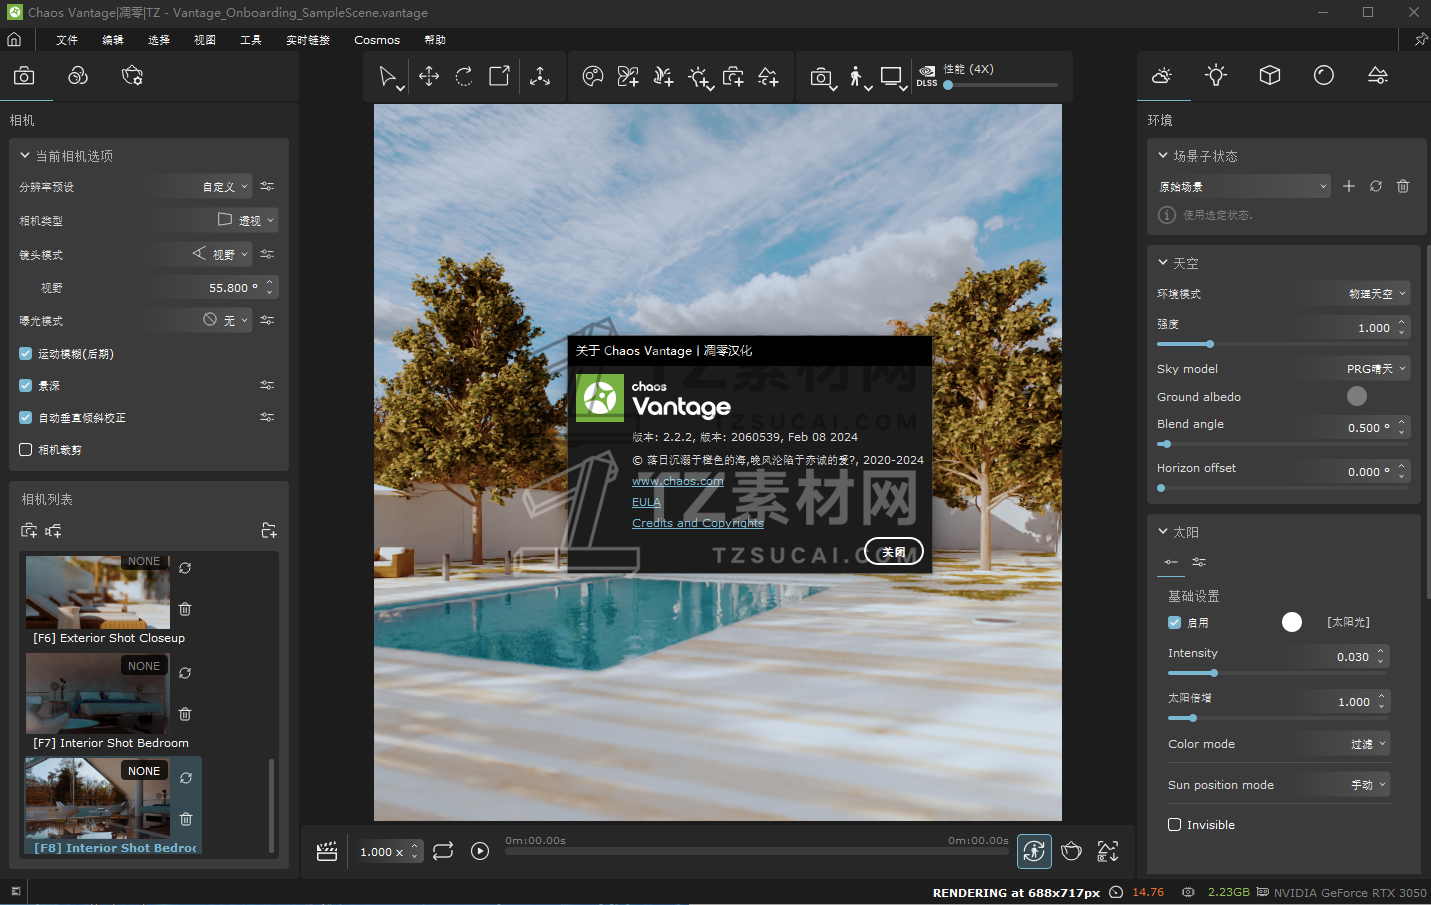Open settings icon beside 分辨率预设

267,187
